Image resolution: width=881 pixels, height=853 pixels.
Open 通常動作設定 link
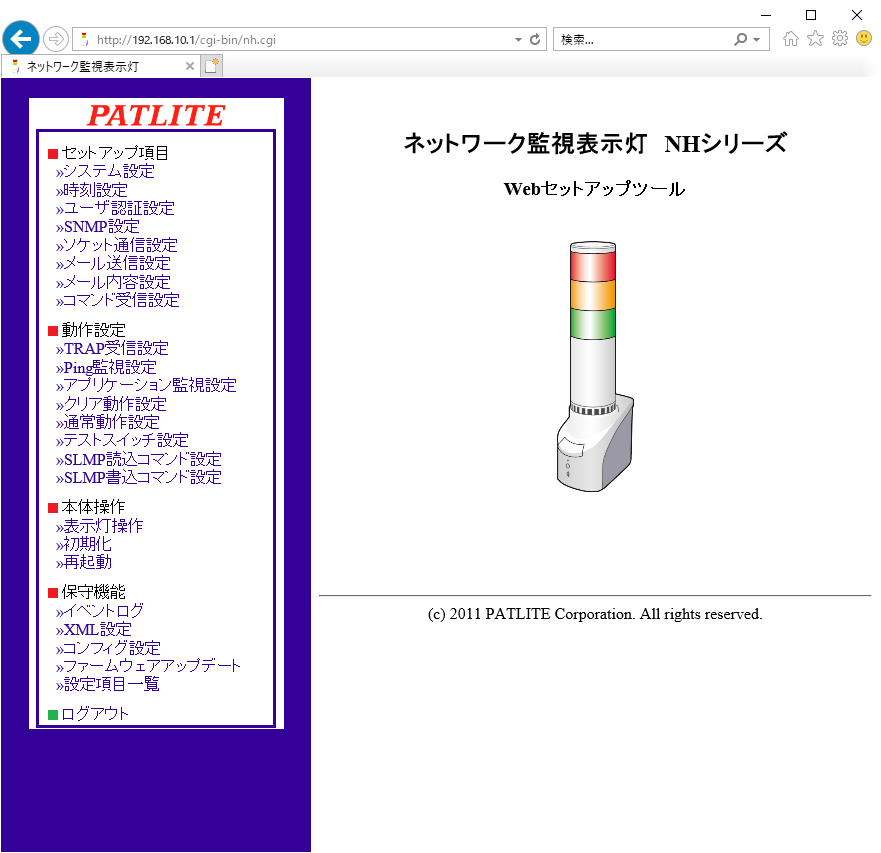[108, 422]
